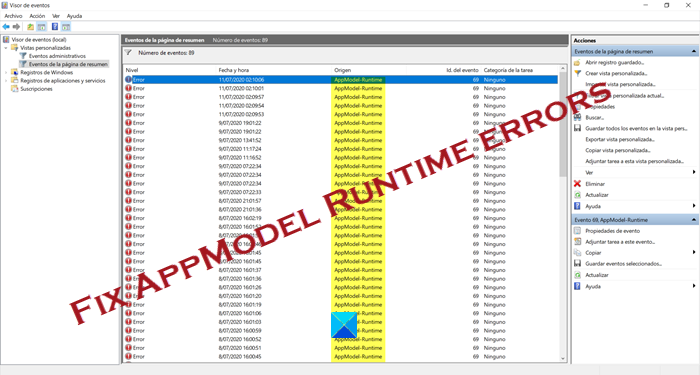Collapse the Eventos de la página de resumen actions header

tap(694, 51)
